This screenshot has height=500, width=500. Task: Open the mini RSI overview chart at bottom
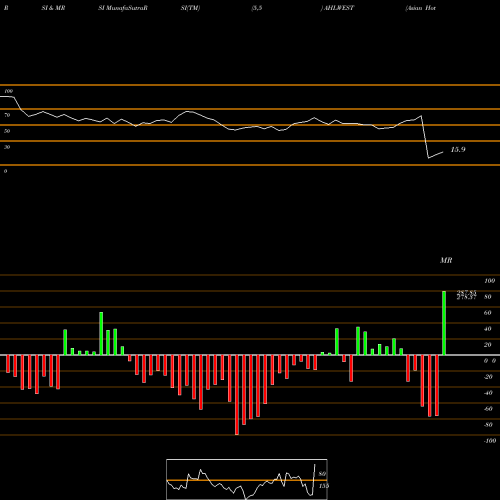(247, 479)
